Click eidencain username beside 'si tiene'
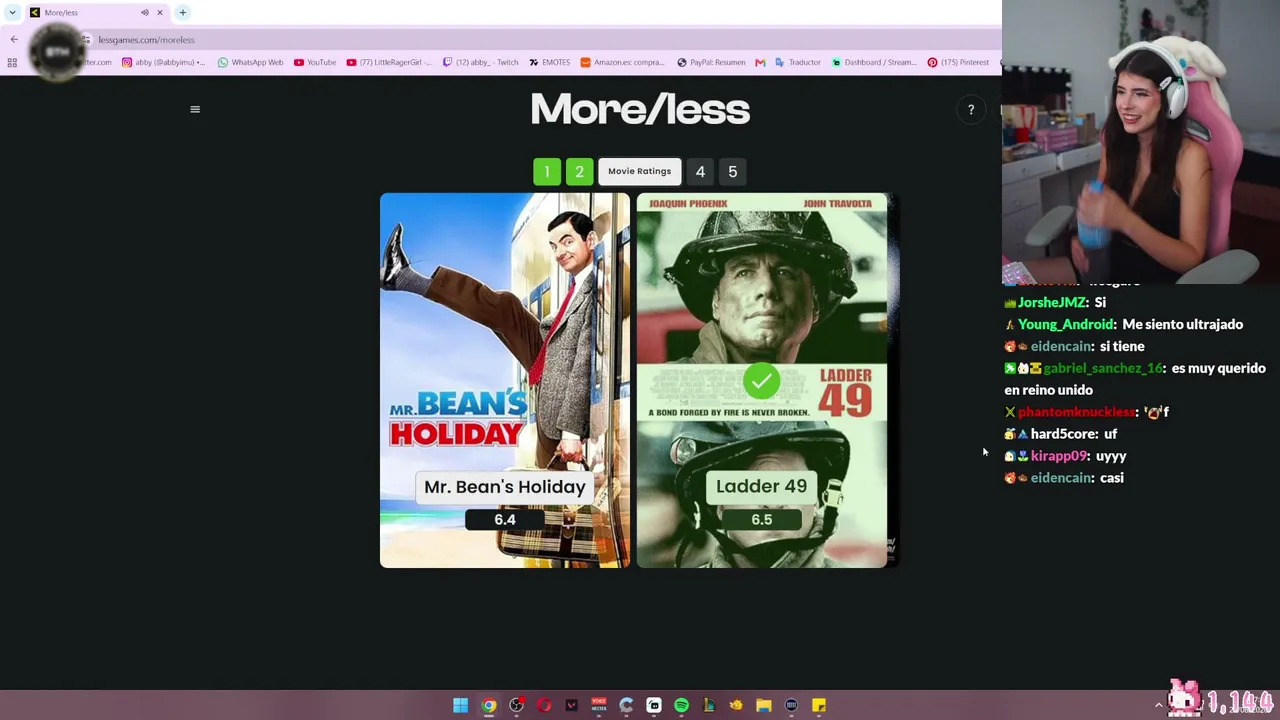The image size is (1280, 720). pyautogui.click(x=1061, y=346)
